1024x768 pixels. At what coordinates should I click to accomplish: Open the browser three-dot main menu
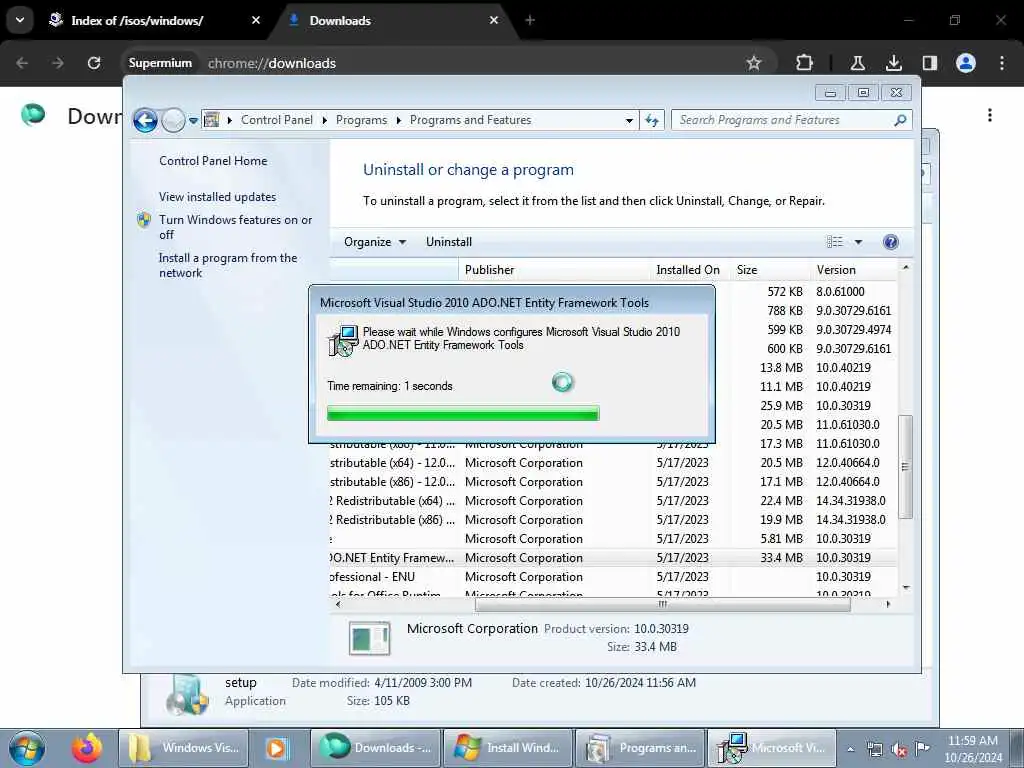click(x=1002, y=63)
